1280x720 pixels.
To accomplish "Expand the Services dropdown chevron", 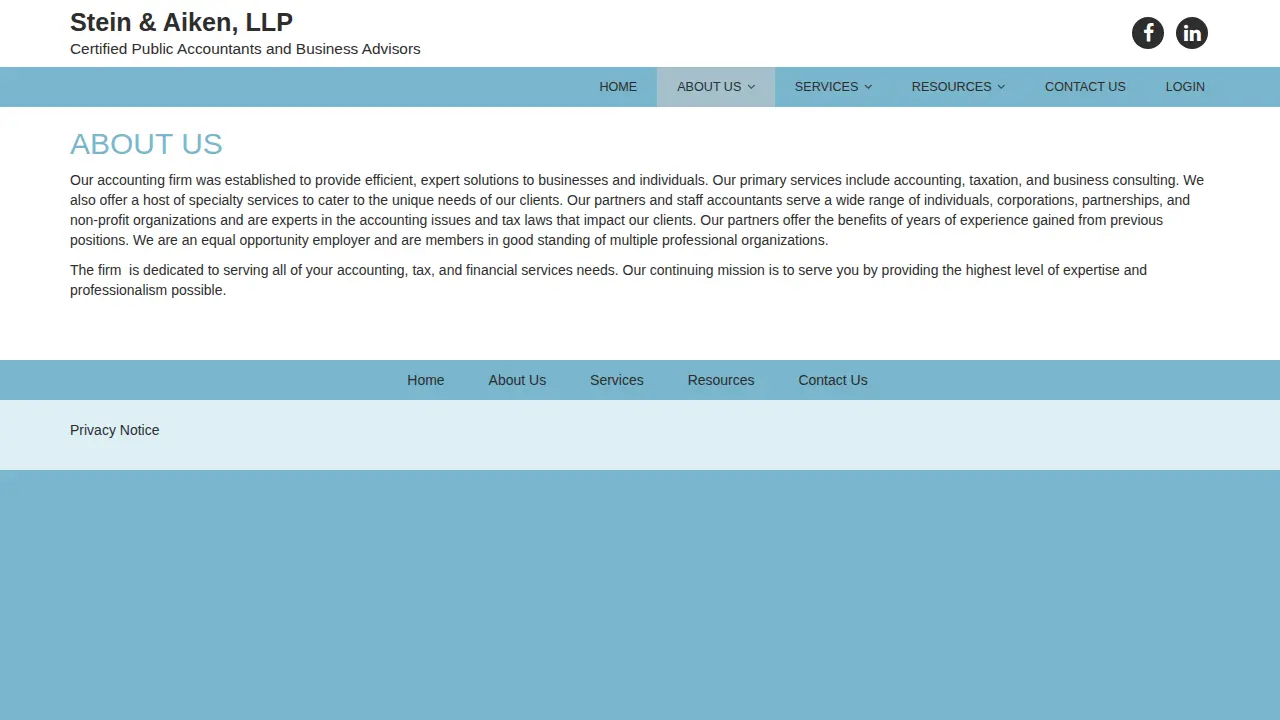I will point(868,87).
